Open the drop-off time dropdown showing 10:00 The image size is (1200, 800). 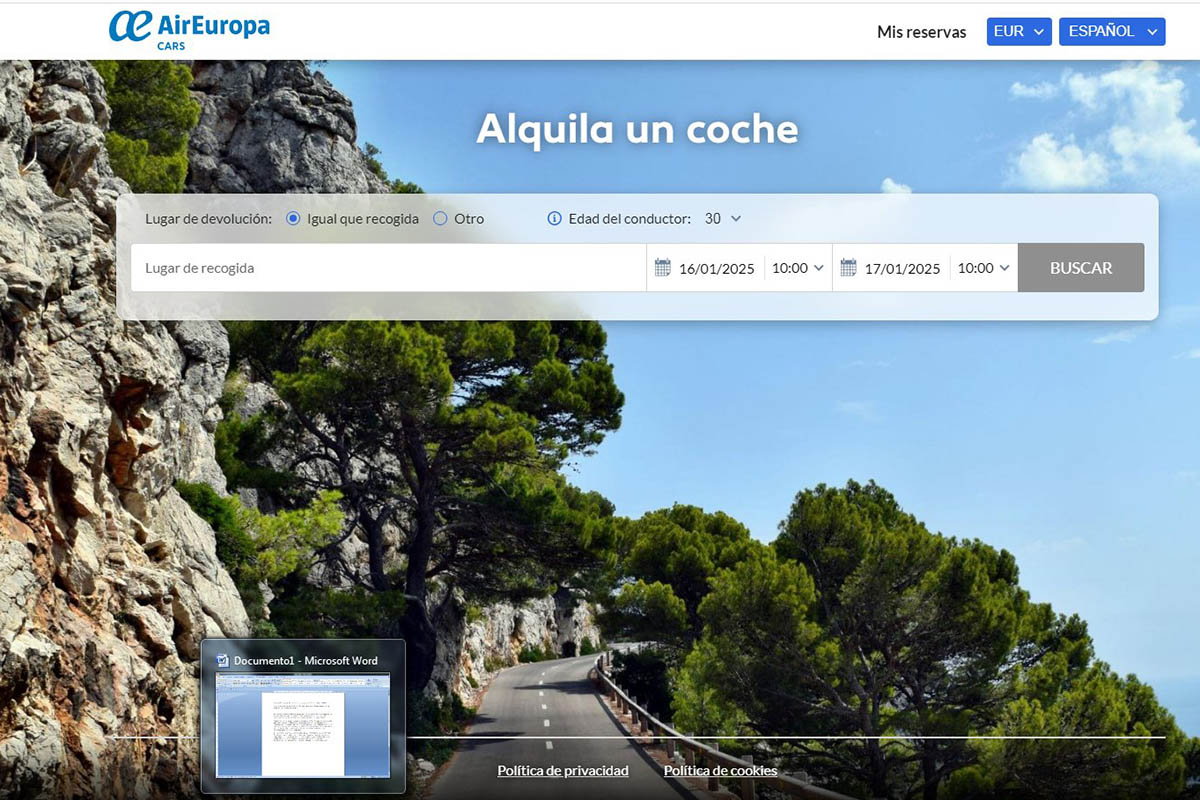coord(983,267)
